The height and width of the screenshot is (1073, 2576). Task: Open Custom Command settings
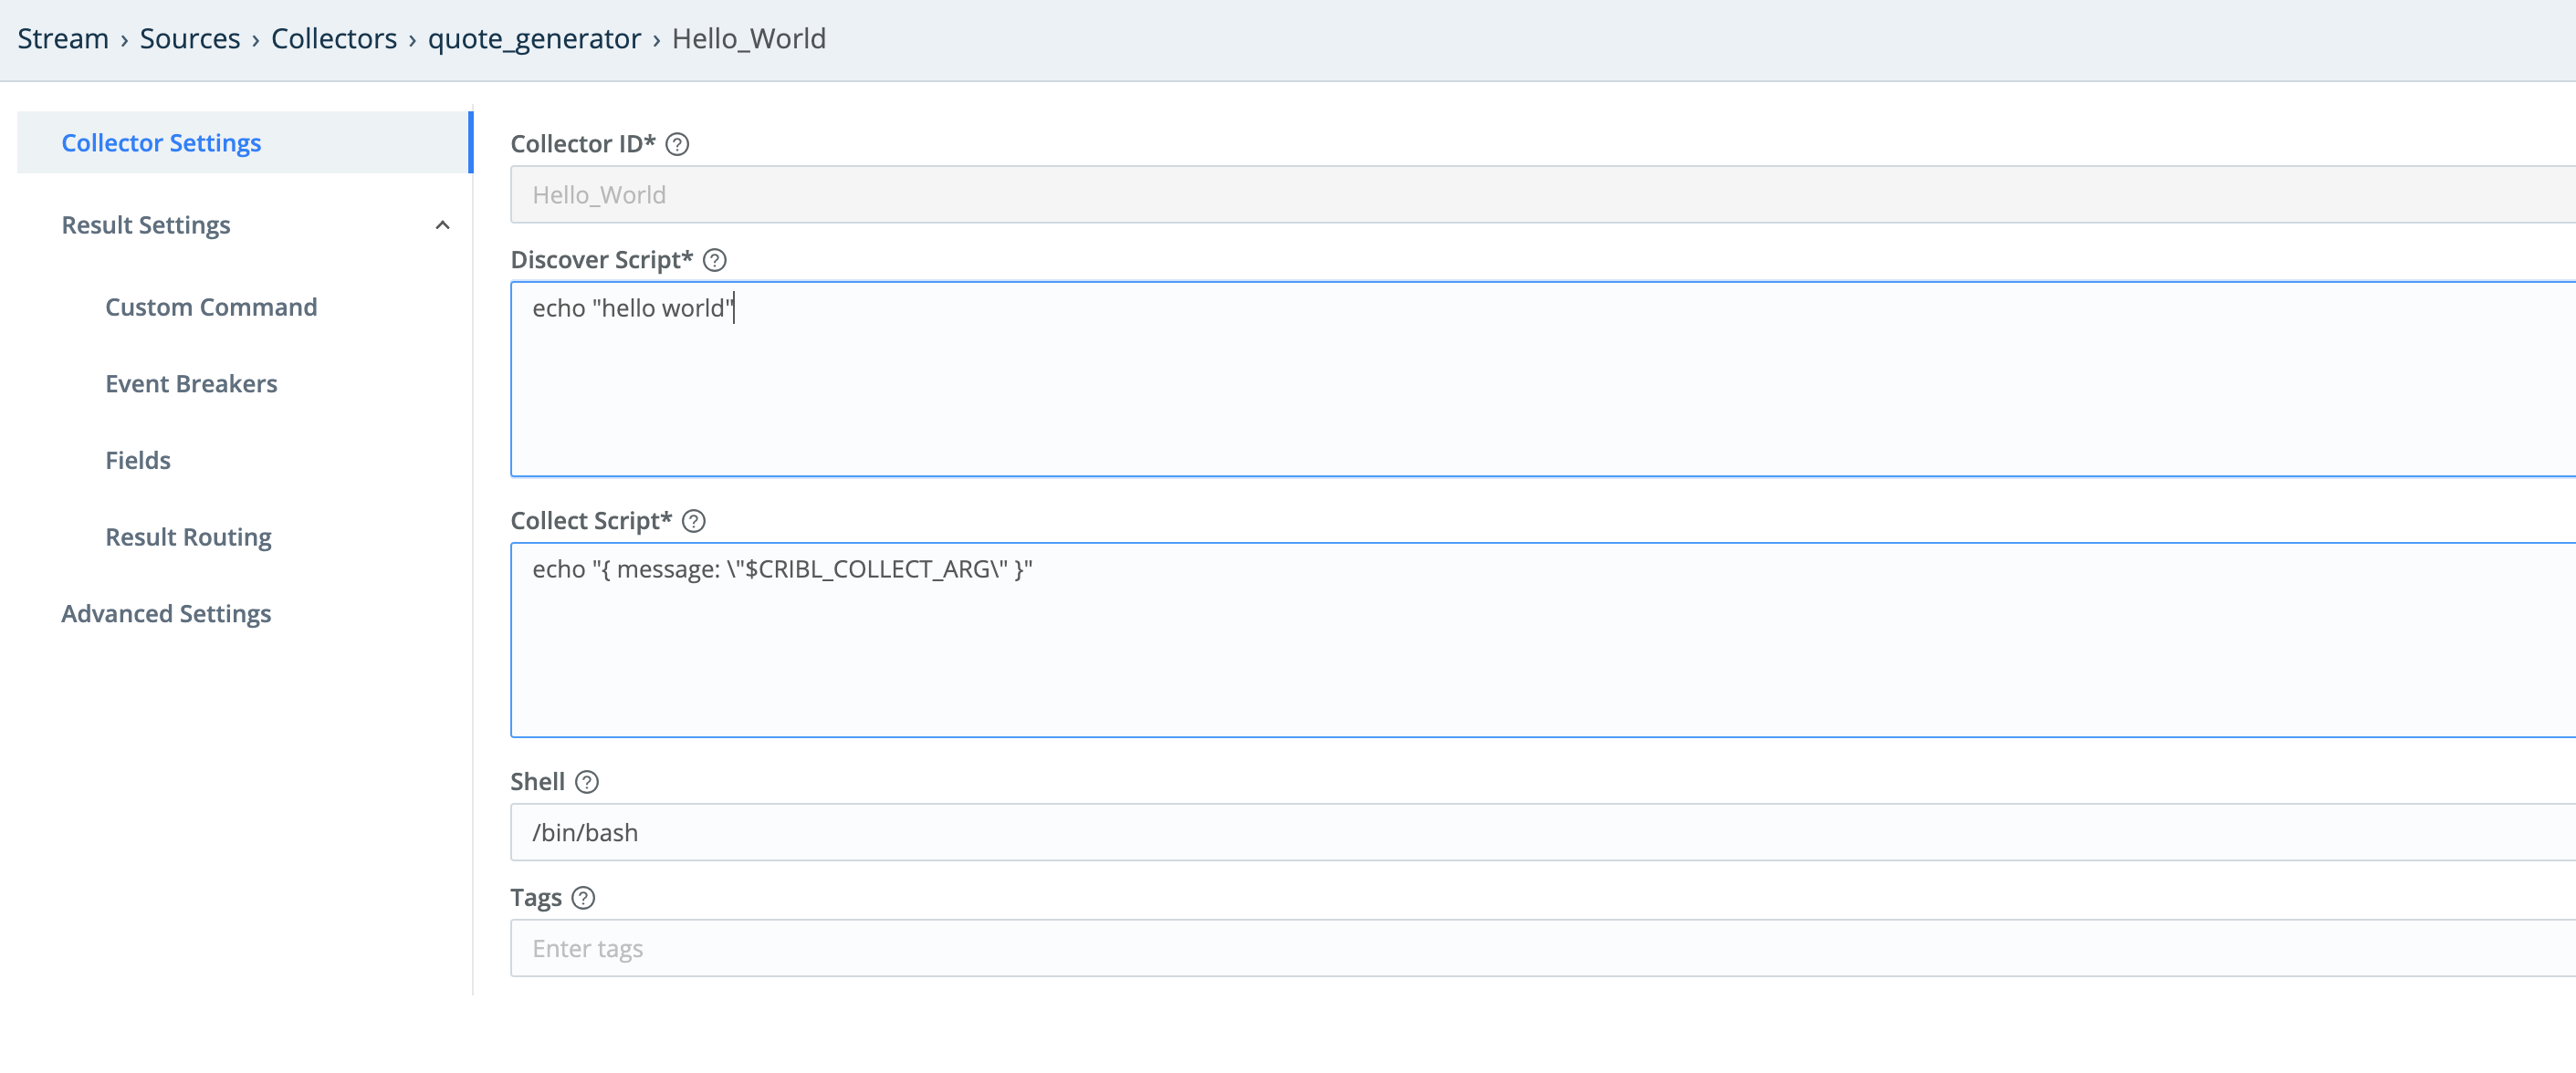click(211, 307)
